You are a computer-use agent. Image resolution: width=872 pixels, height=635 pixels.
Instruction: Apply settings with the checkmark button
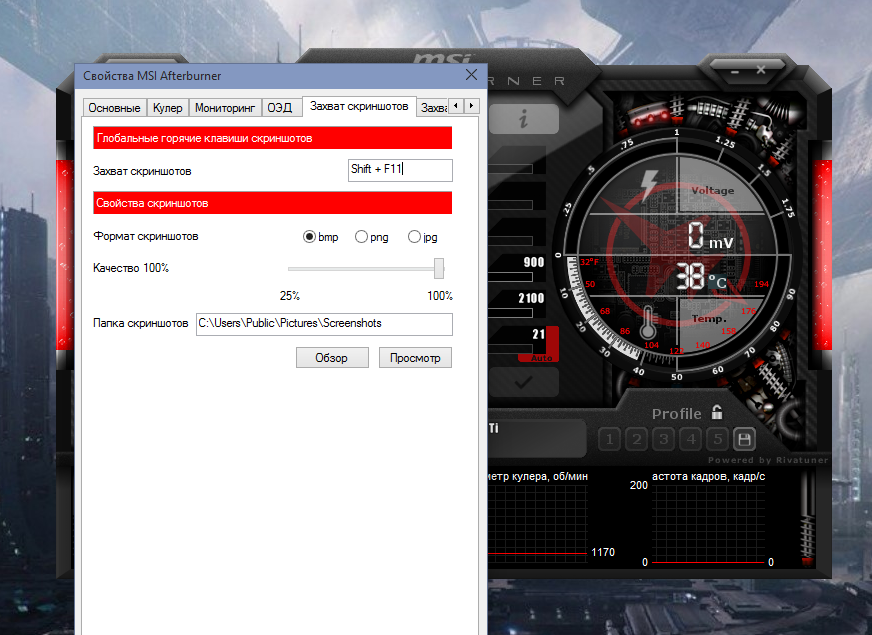524,382
